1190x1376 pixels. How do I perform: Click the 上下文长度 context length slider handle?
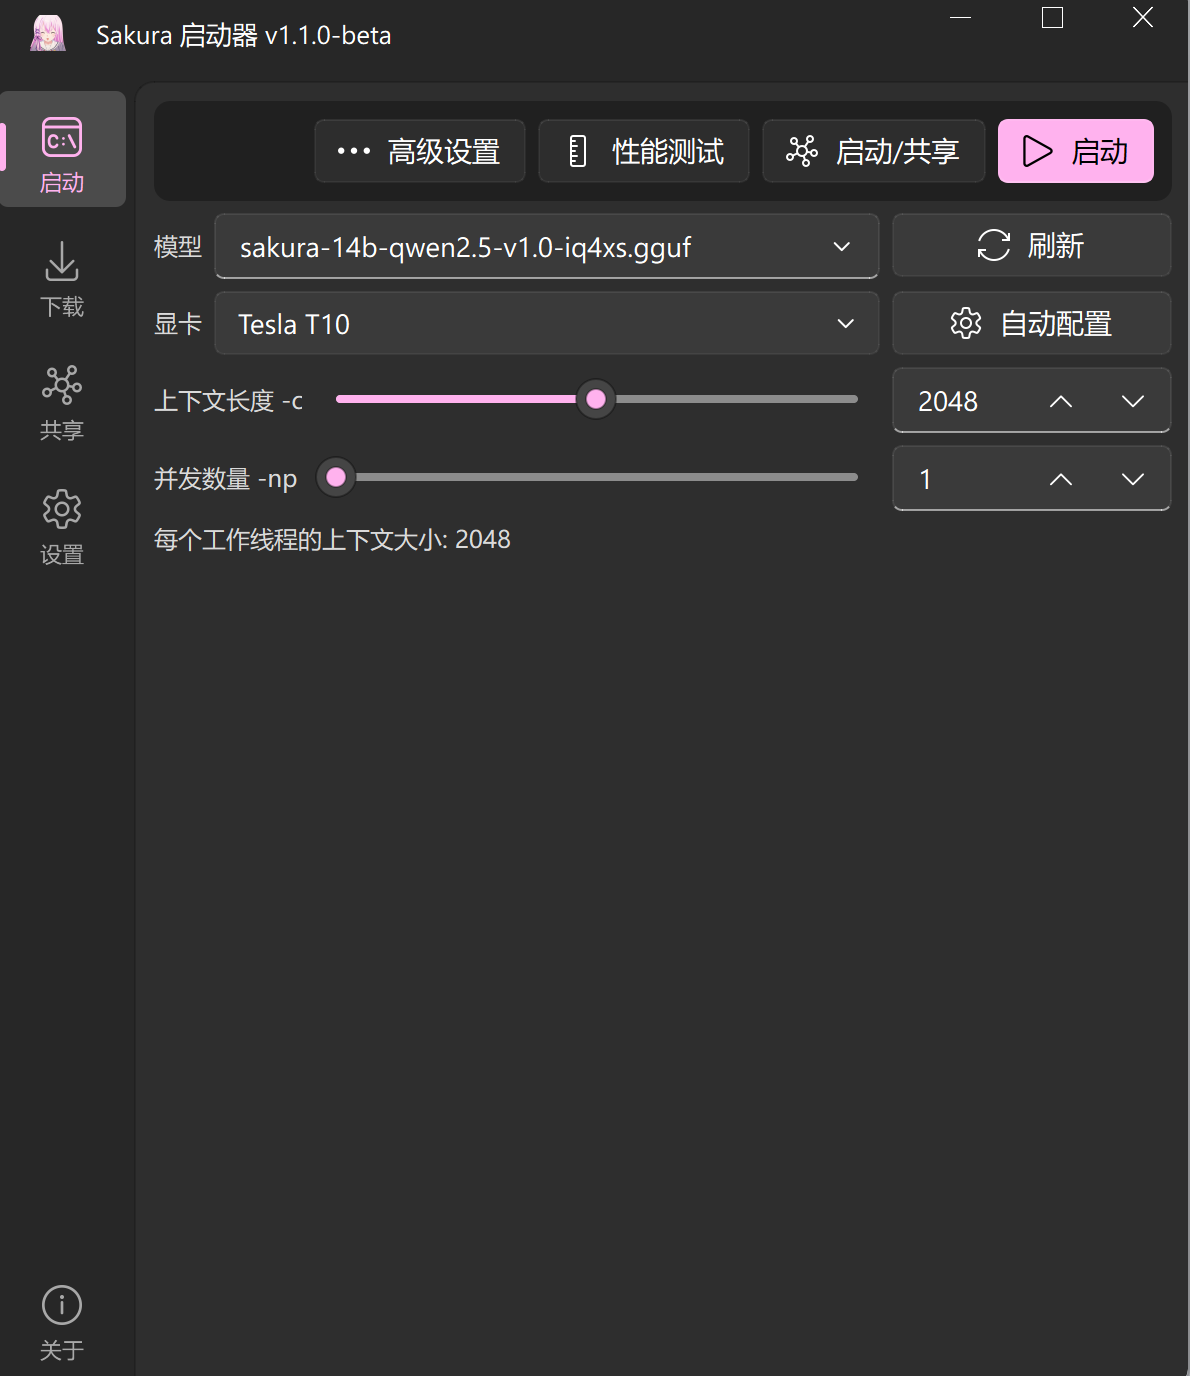[596, 399]
